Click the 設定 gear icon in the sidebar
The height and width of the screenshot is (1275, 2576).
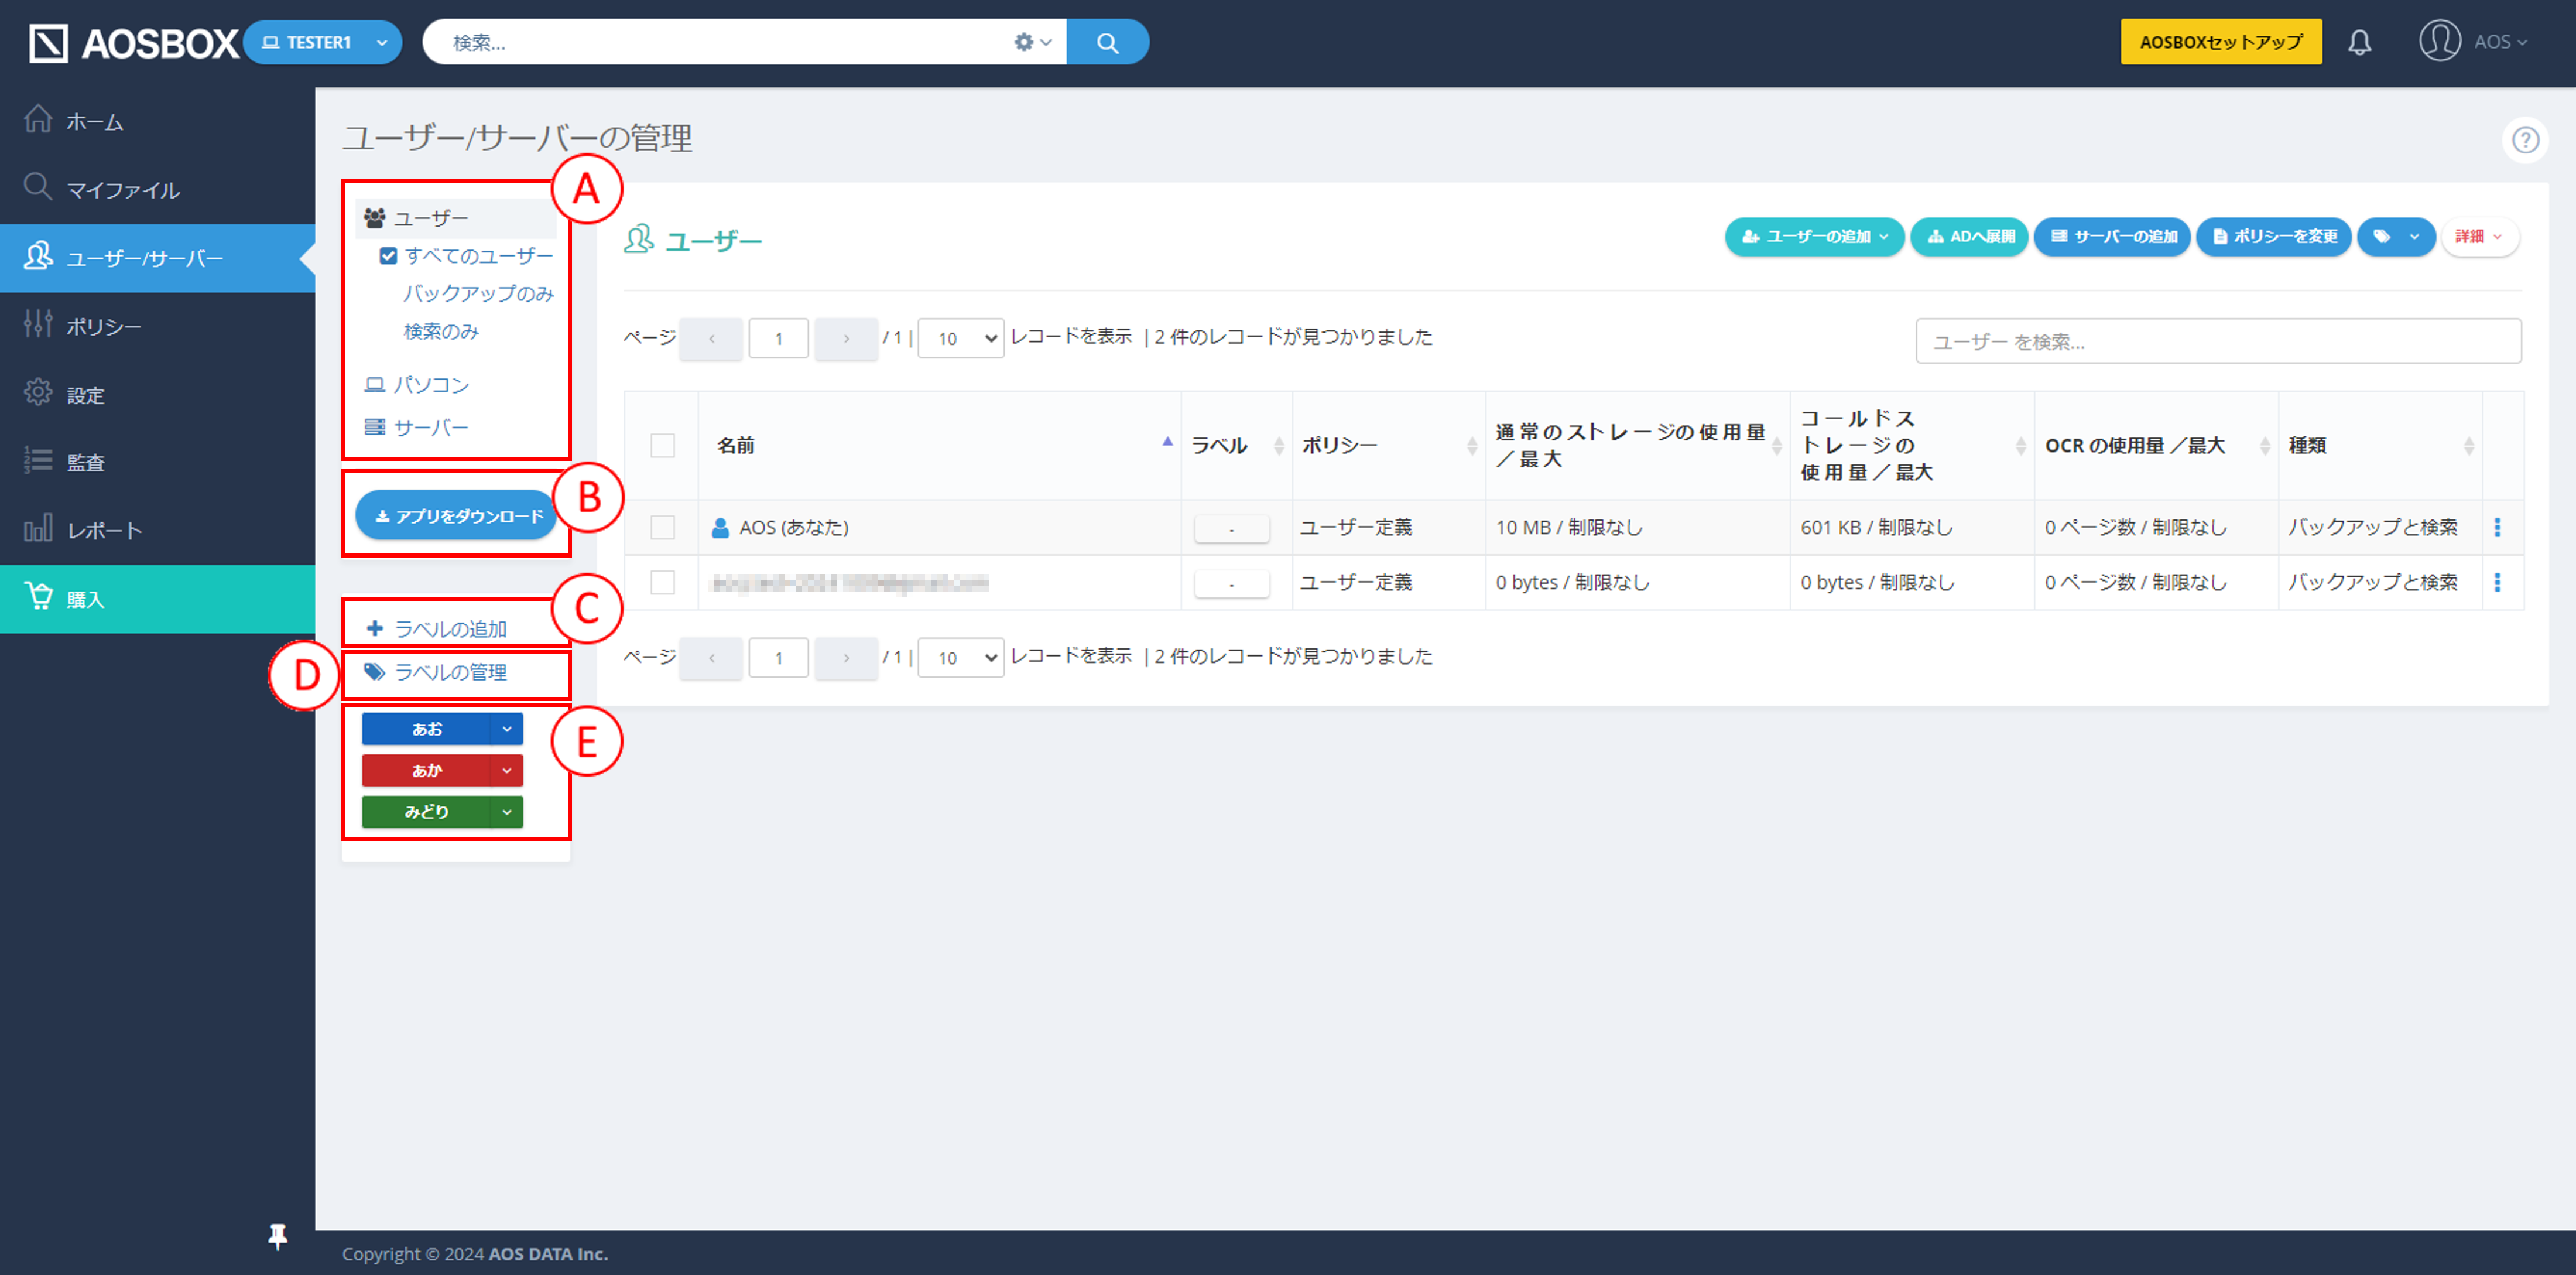click(x=38, y=393)
